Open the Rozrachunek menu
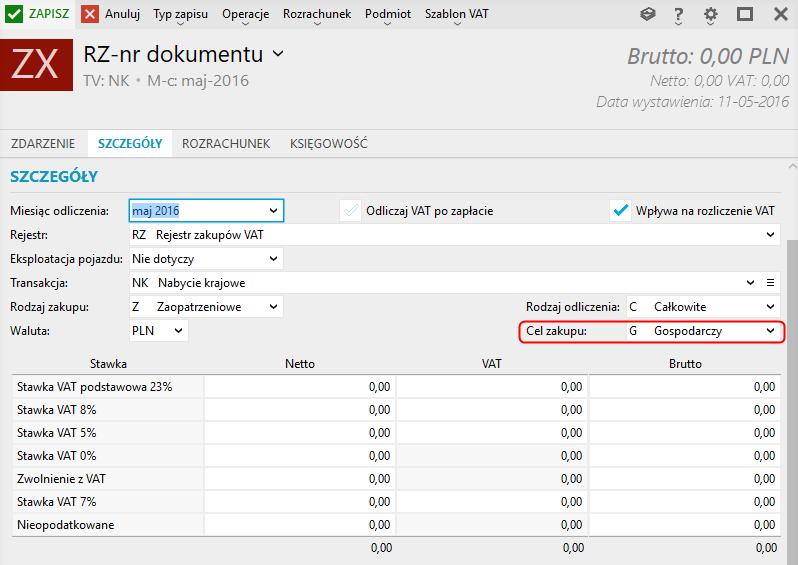The height and width of the screenshot is (565, 798). 317,14
